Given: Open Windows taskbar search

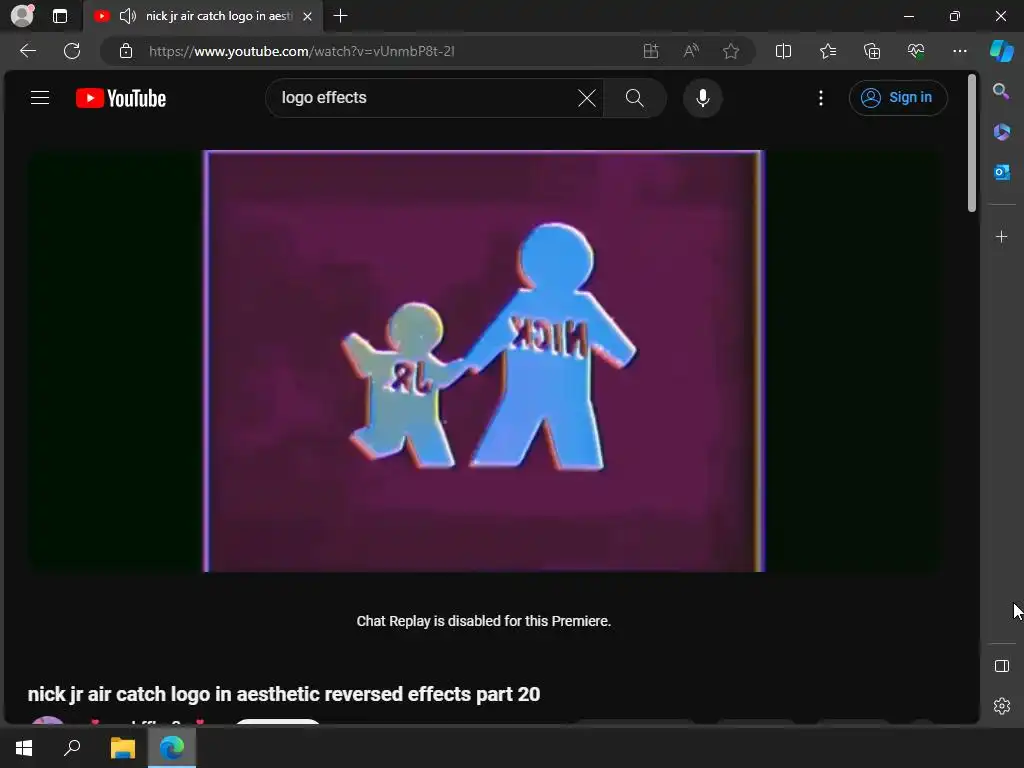Looking at the screenshot, I should tap(72, 748).
